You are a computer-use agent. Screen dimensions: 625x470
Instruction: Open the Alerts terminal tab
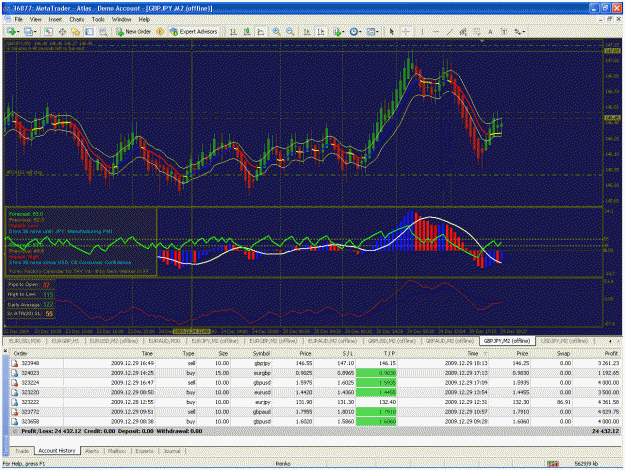click(92, 451)
